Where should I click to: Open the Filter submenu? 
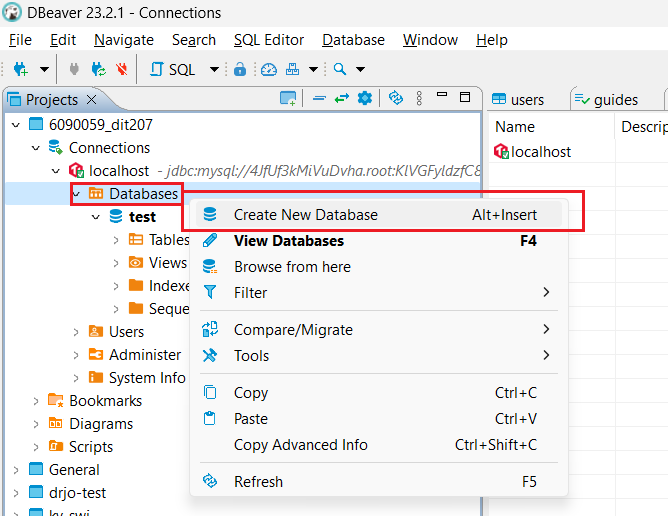tap(379, 293)
